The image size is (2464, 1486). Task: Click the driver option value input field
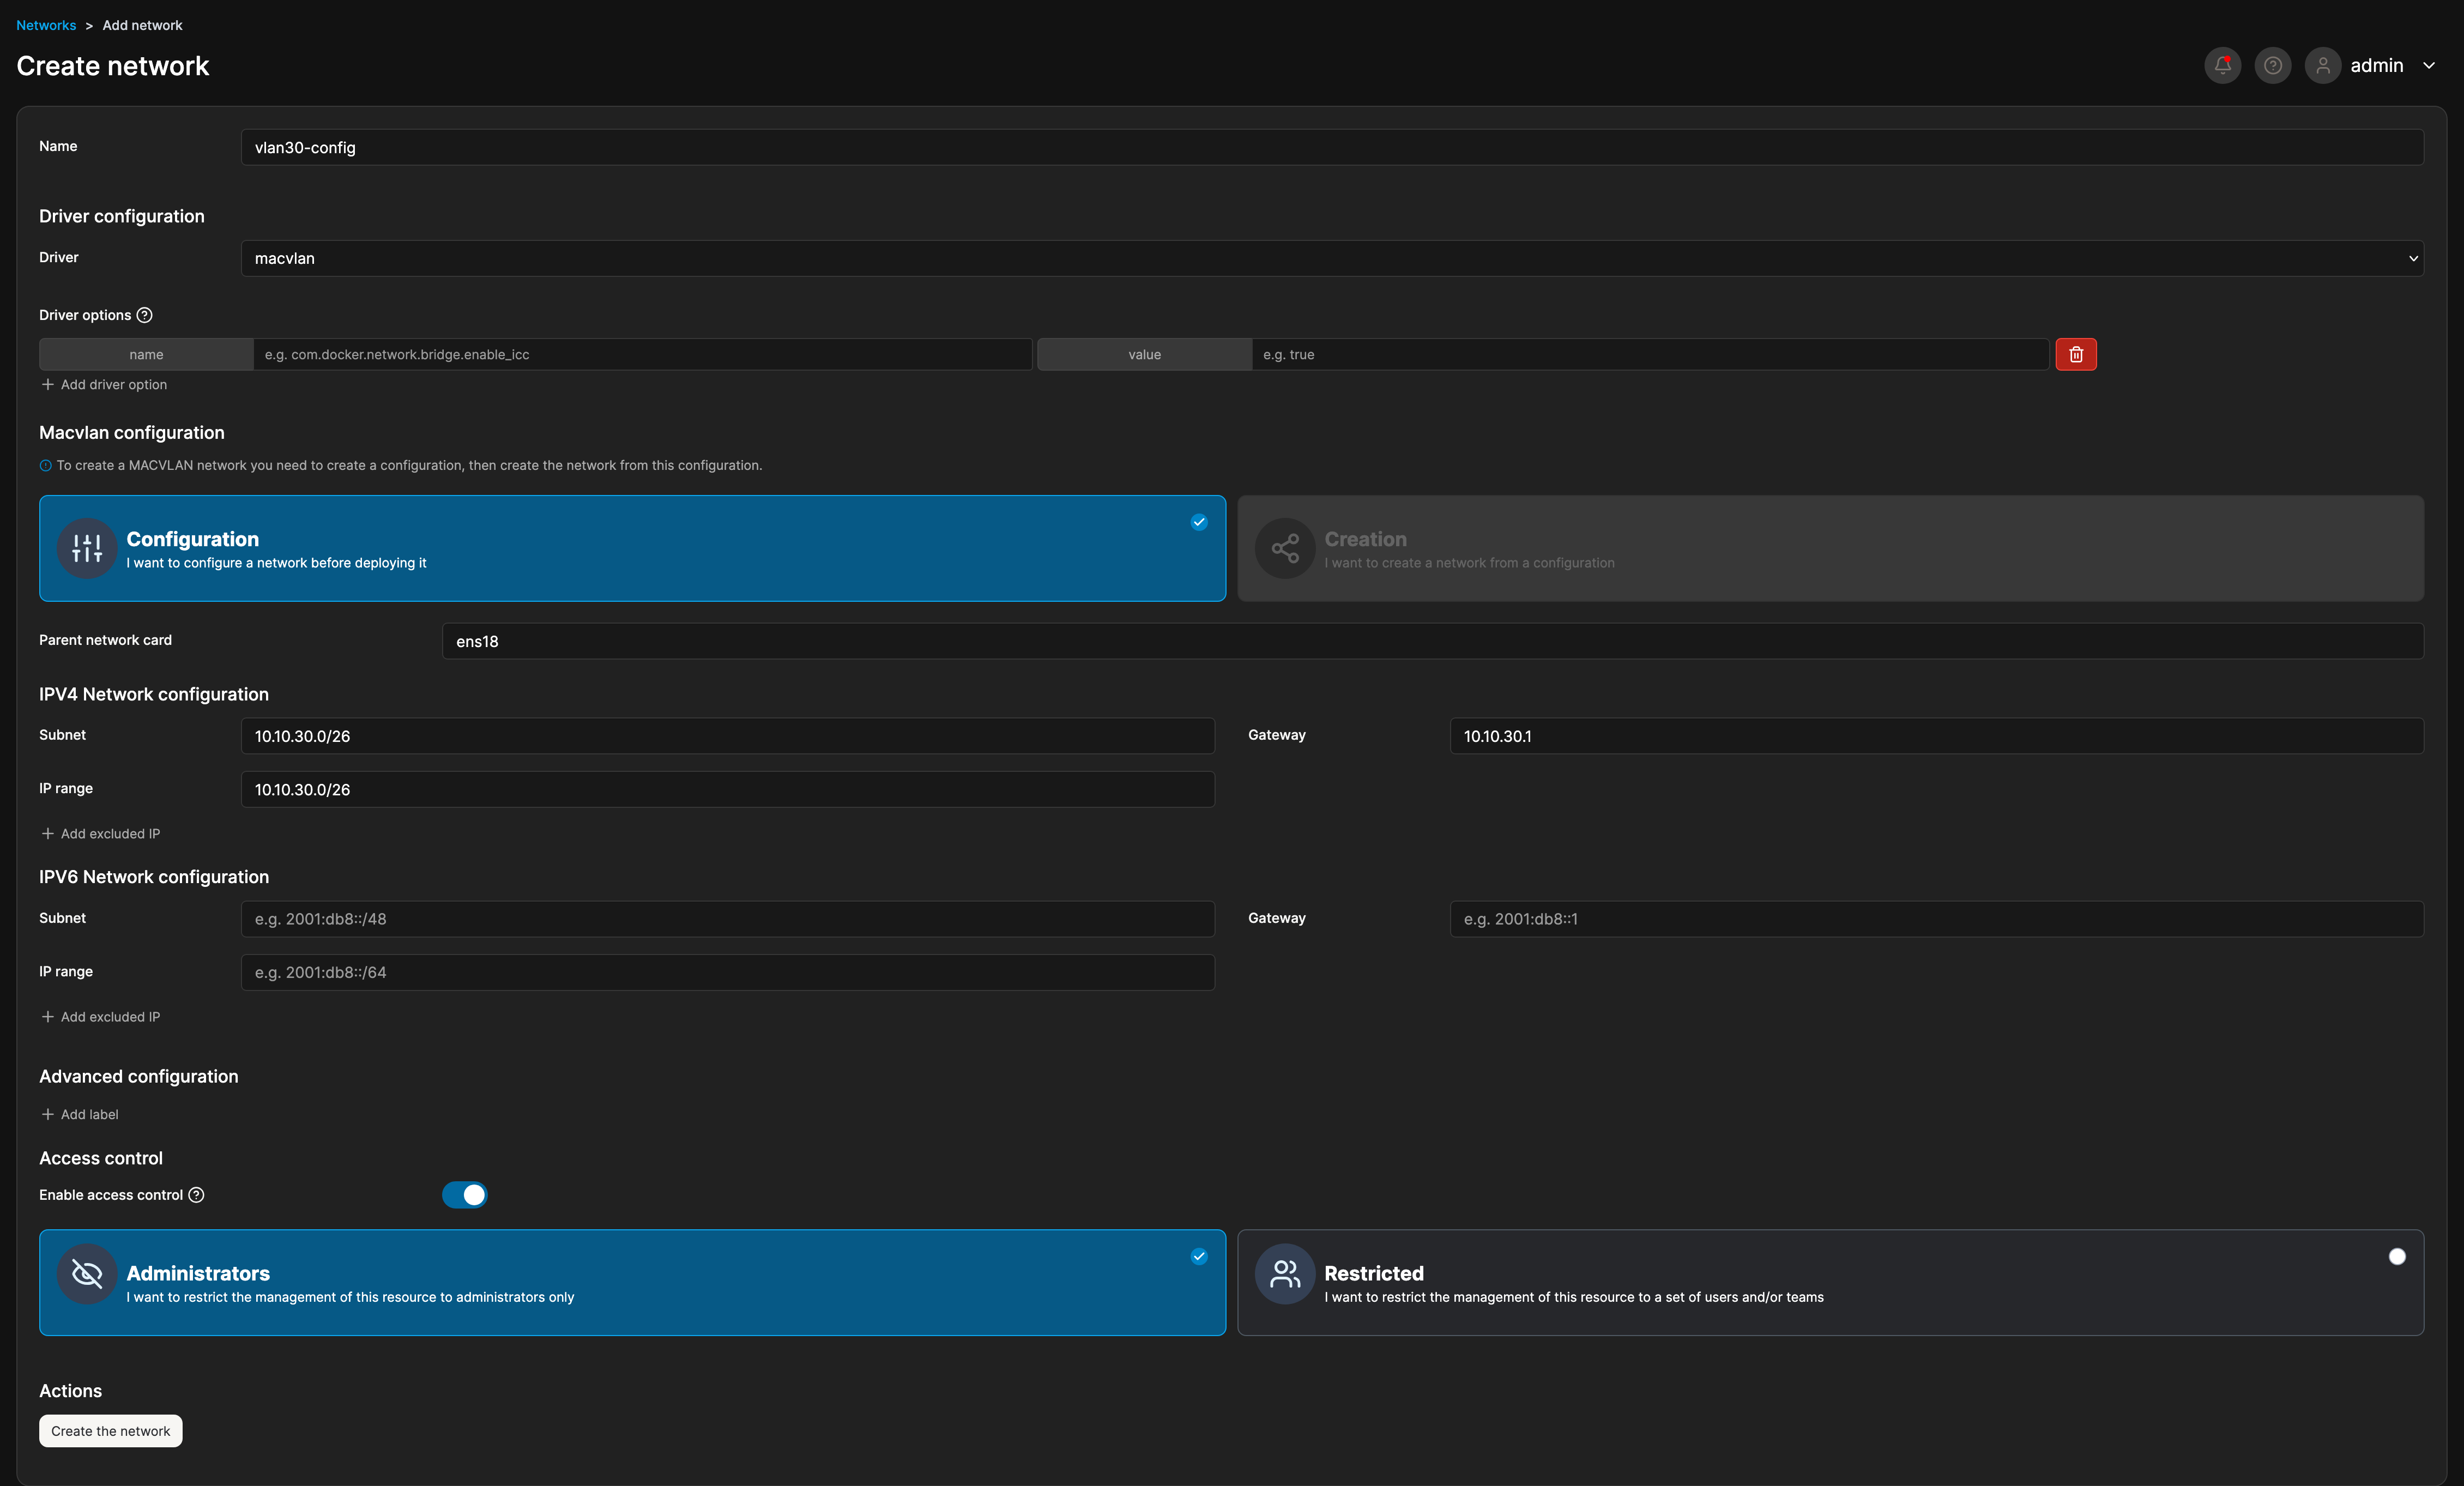click(1650, 354)
